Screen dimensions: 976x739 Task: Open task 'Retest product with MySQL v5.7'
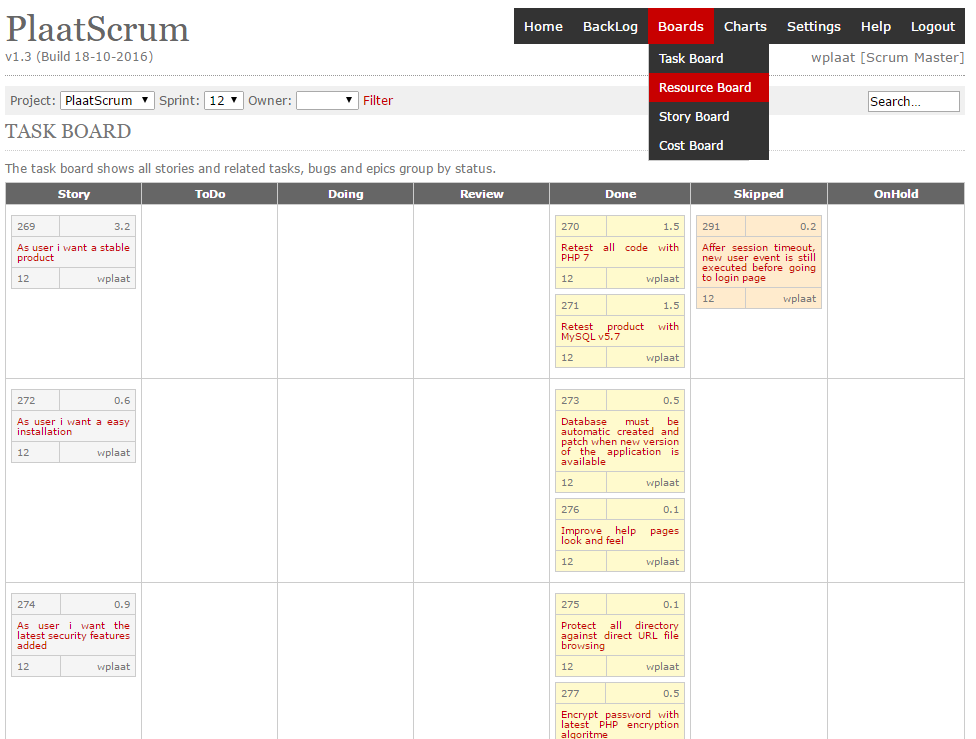(620, 331)
